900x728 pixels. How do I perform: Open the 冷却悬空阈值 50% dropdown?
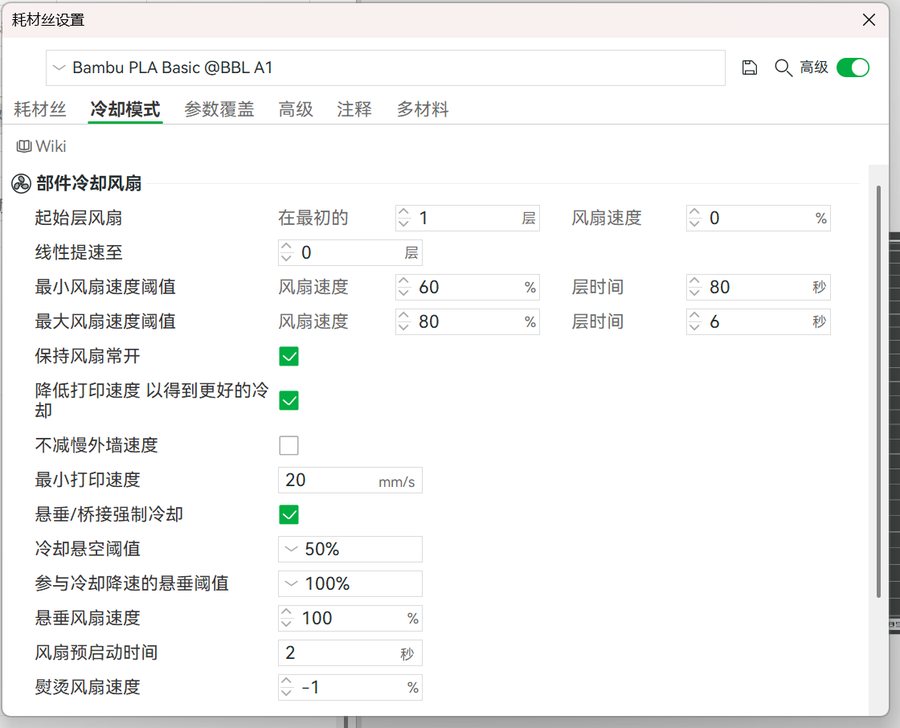click(x=350, y=549)
